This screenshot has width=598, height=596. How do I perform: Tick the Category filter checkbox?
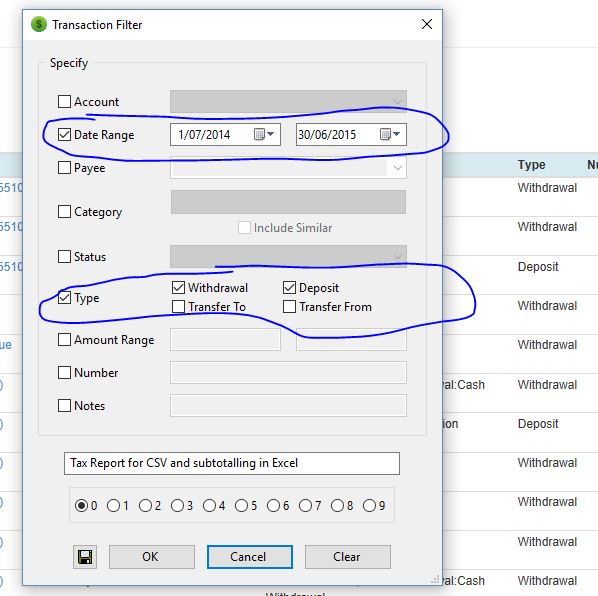tap(64, 212)
